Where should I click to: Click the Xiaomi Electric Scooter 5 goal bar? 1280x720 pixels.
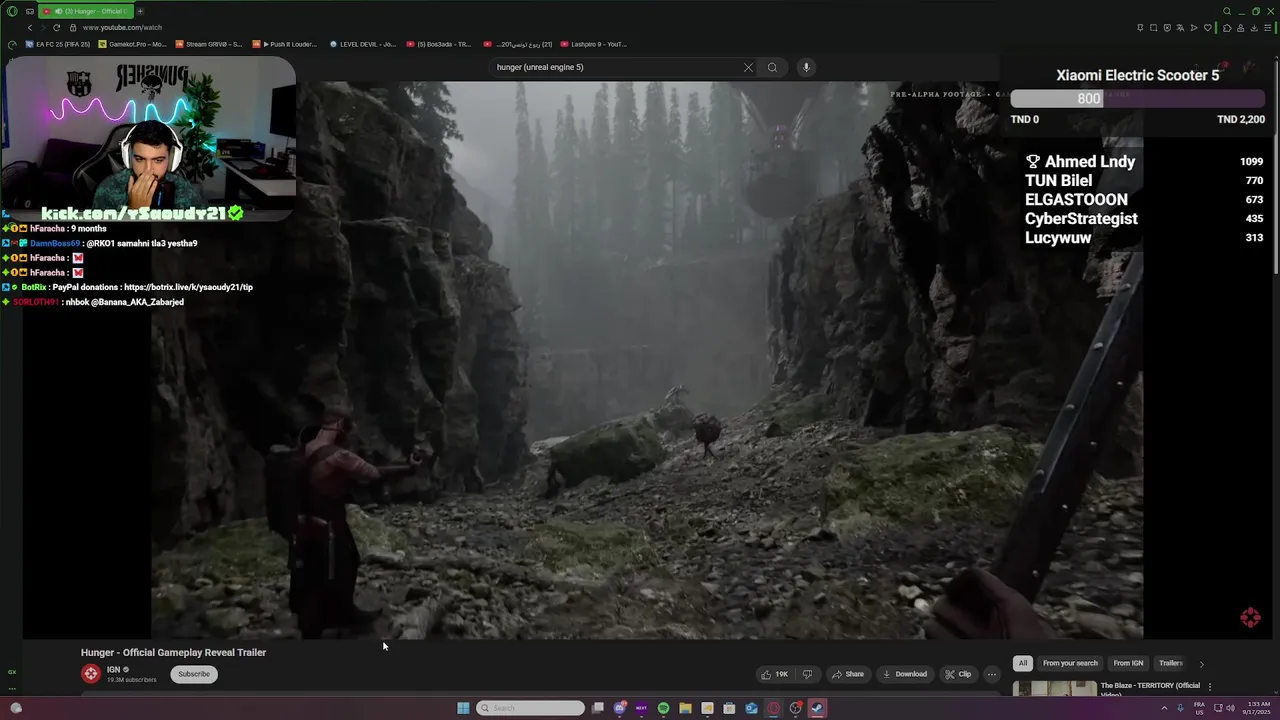click(1138, 98)
